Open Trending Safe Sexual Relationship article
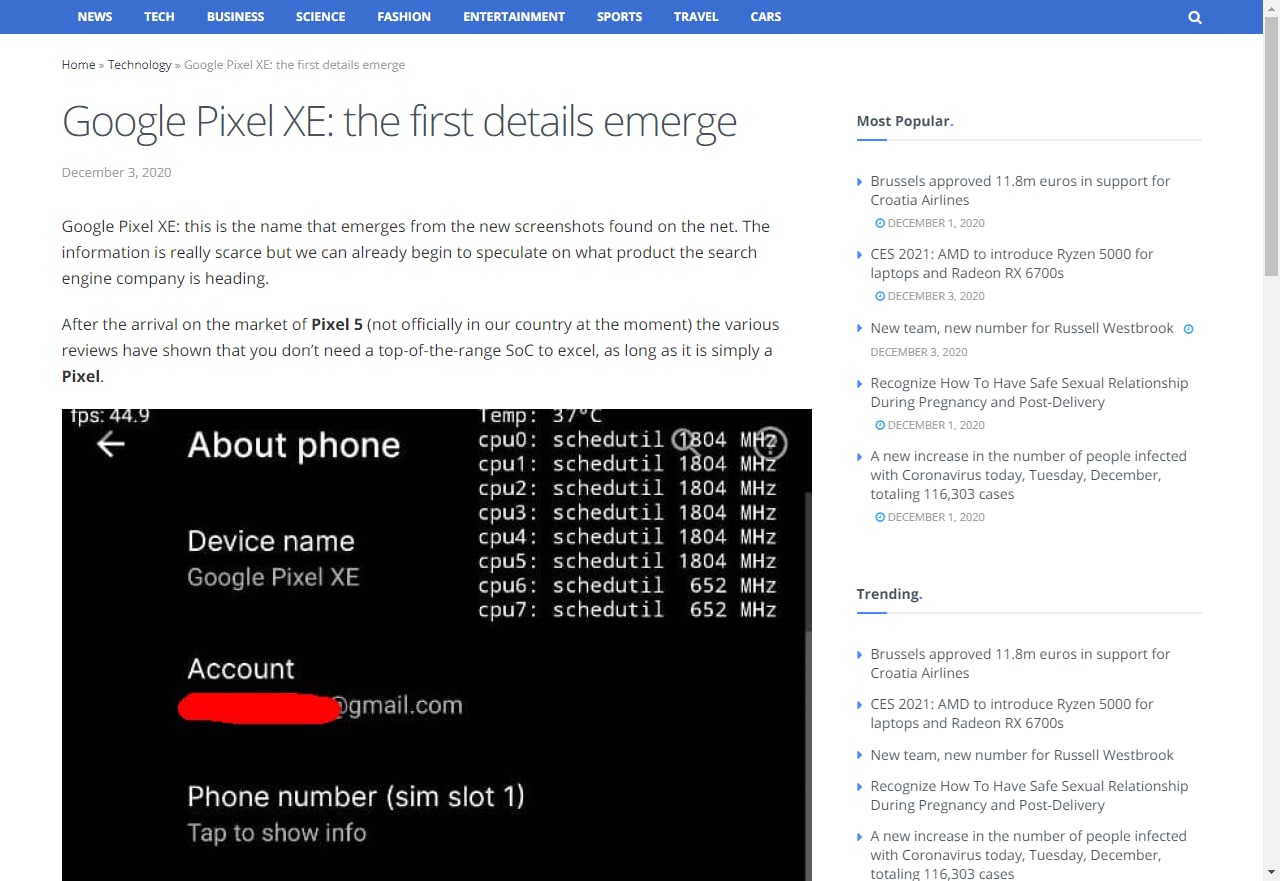This screenshot has width=1280, height=881. coord(1029,796)
